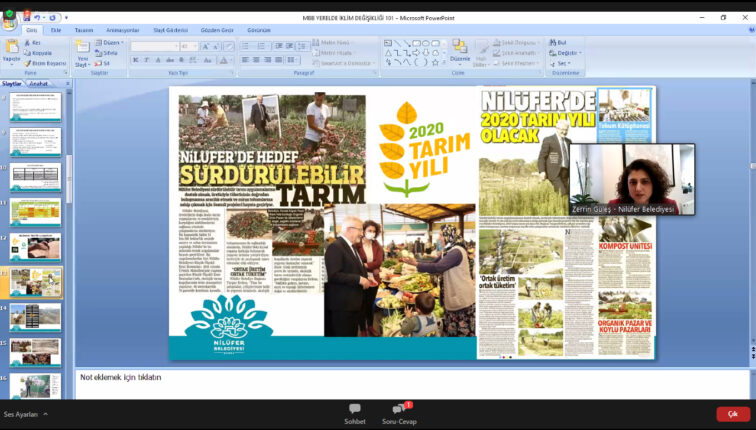Switch to Anahat outline pane tab
Viewport: 756px width, 430px height.
(x=39, y=84)
